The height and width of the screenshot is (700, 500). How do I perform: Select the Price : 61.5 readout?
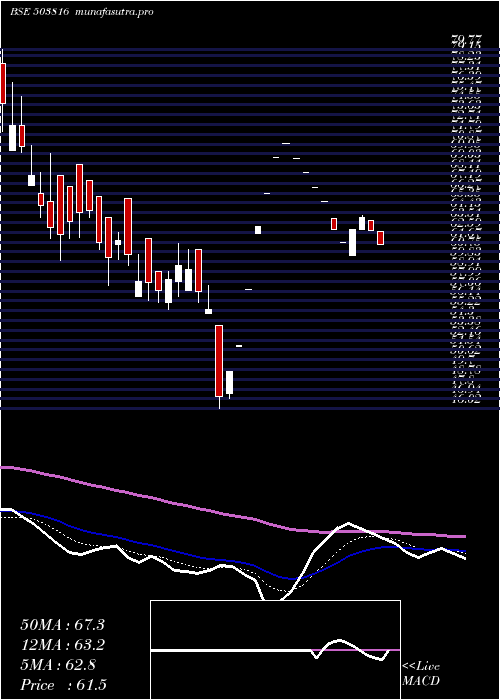pos(63,685)
